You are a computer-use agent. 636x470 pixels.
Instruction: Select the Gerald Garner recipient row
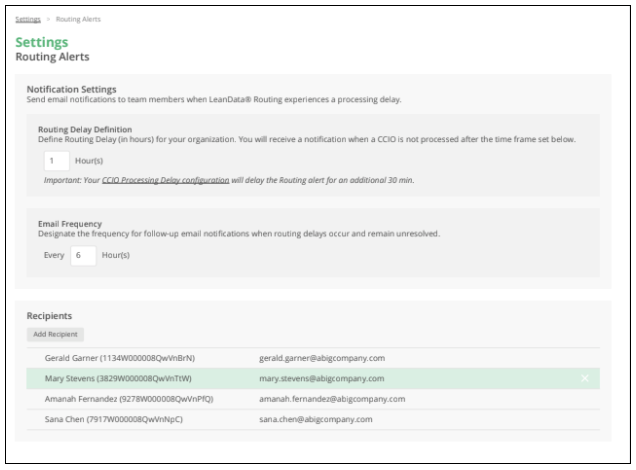[x=120, y=357]
